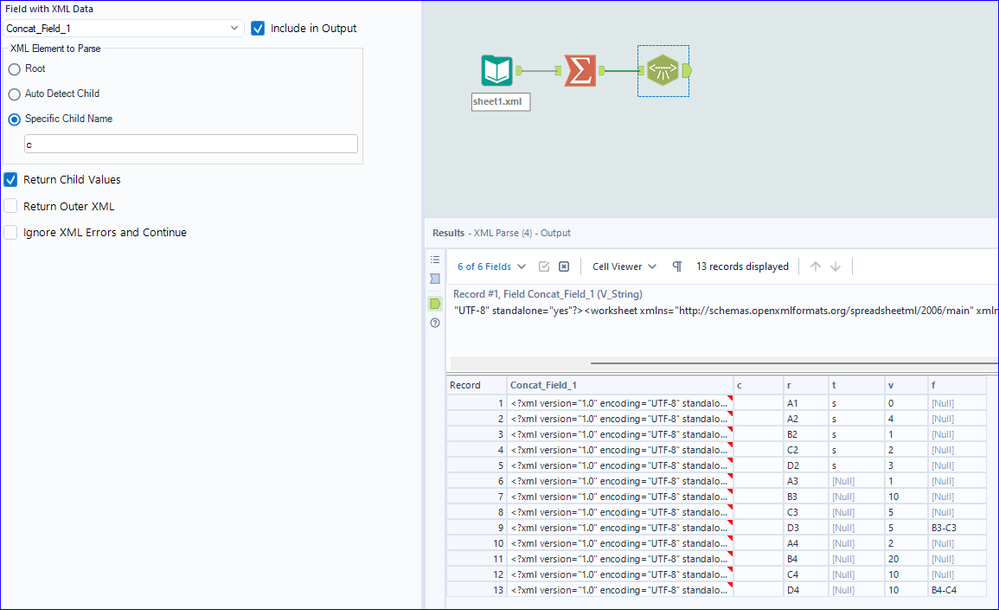Select the XML Parse tool on canvas

(x=663, y=70)
